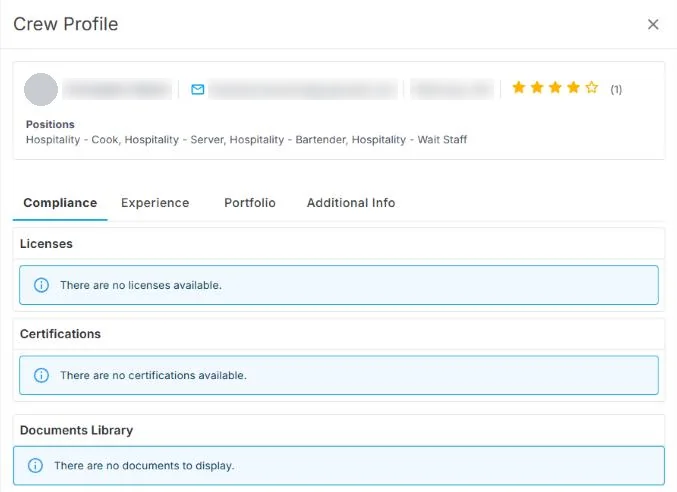Click the Documents Library heading
The width and height of the screenshot is (677, 492).
[x=76, y=430]
